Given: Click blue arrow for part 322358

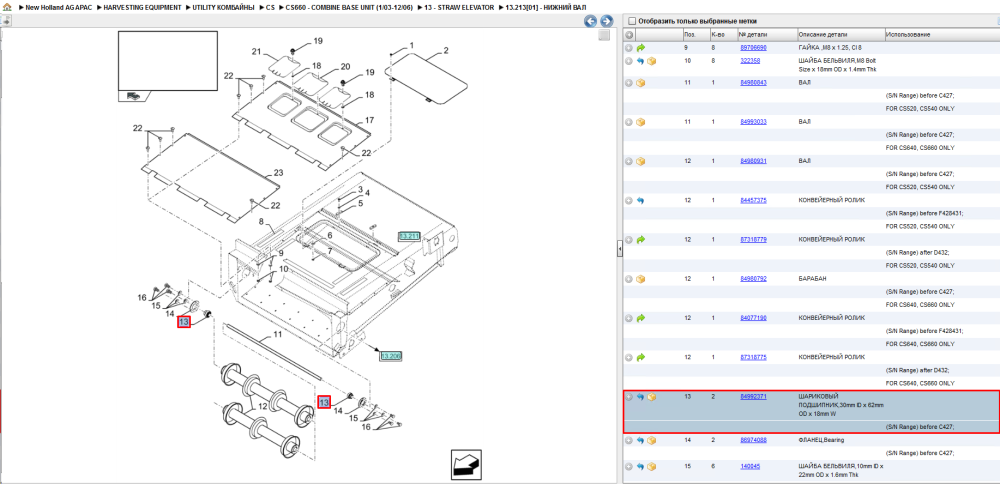Looking at the screenshot, I should (x=641, y=61).
